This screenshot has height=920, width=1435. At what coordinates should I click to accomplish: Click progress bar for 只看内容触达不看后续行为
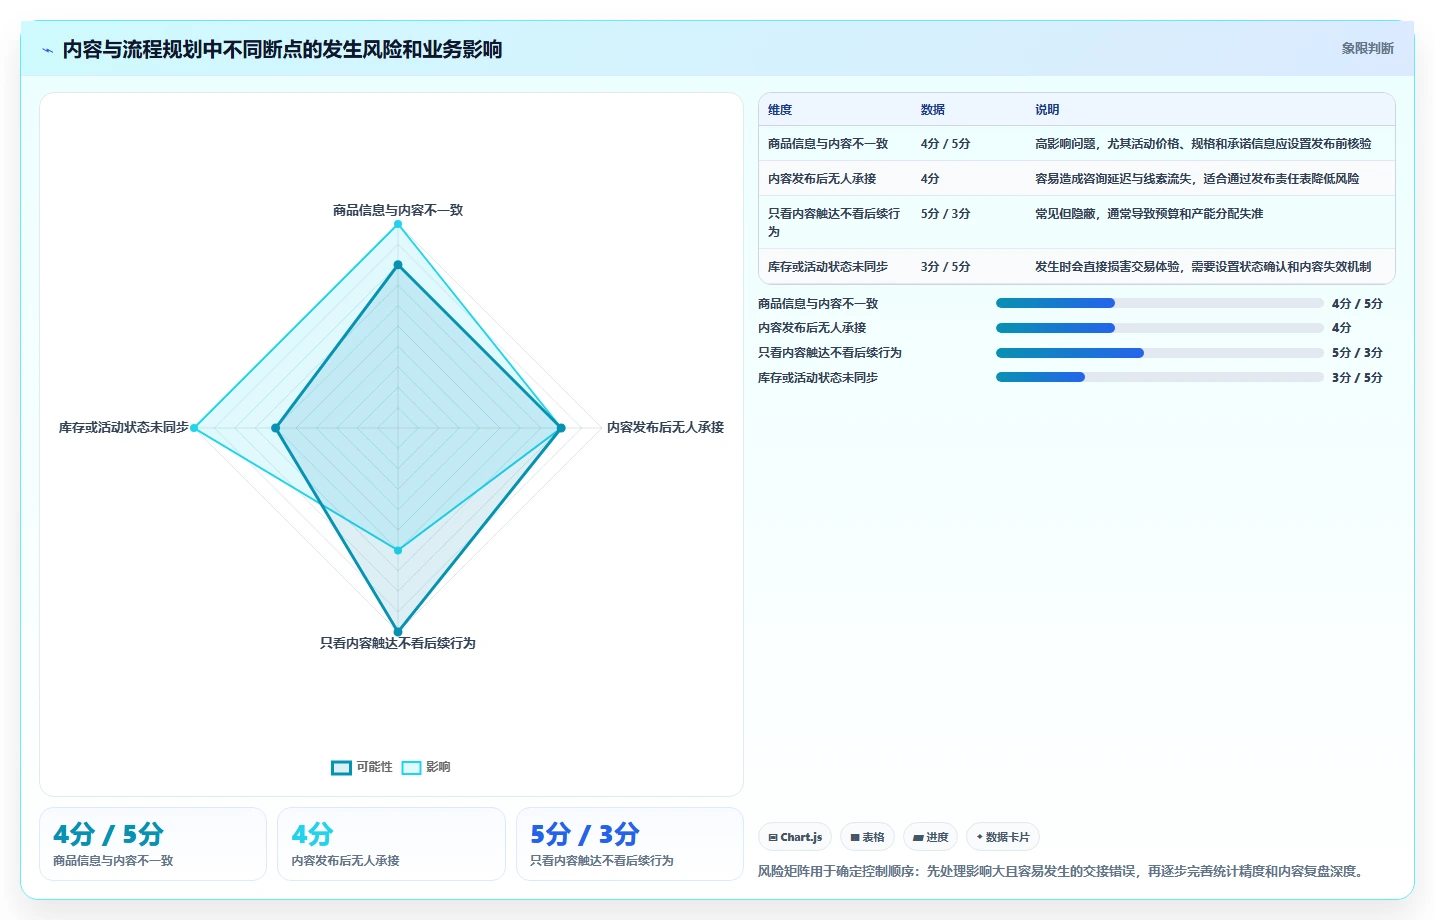tap(1160, 353)
